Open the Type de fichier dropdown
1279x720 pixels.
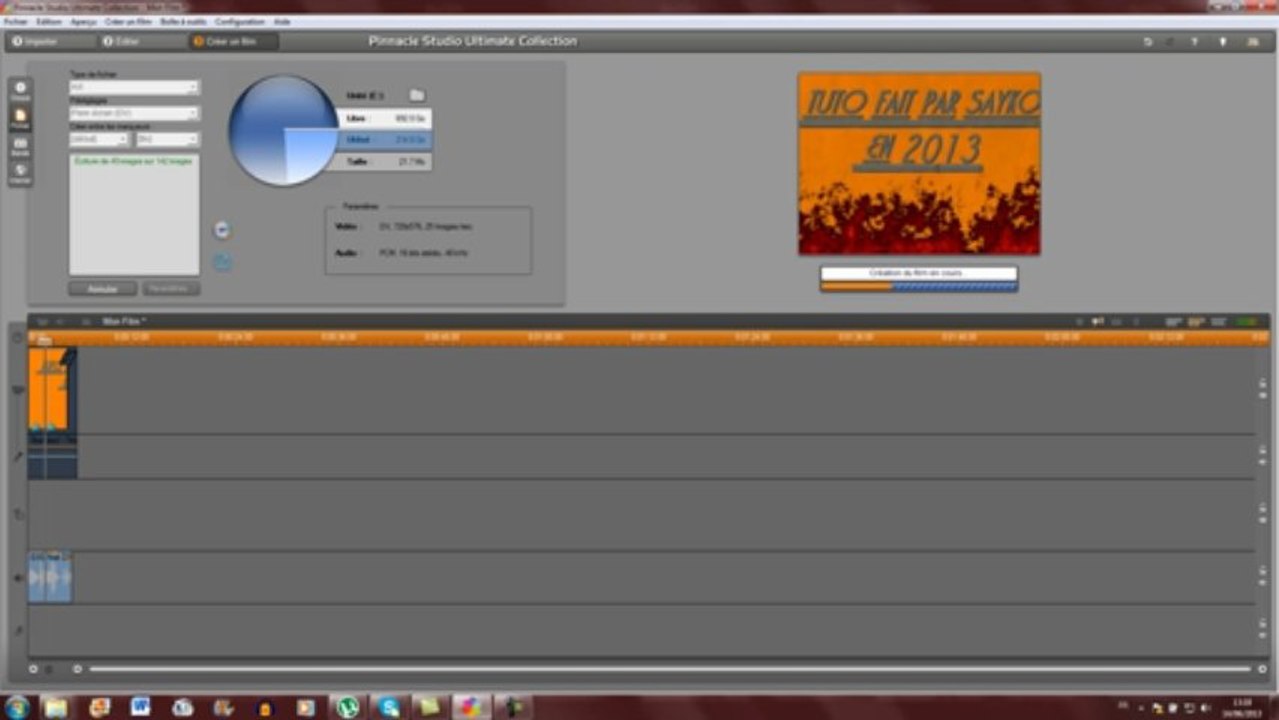[x=134, y=88]
